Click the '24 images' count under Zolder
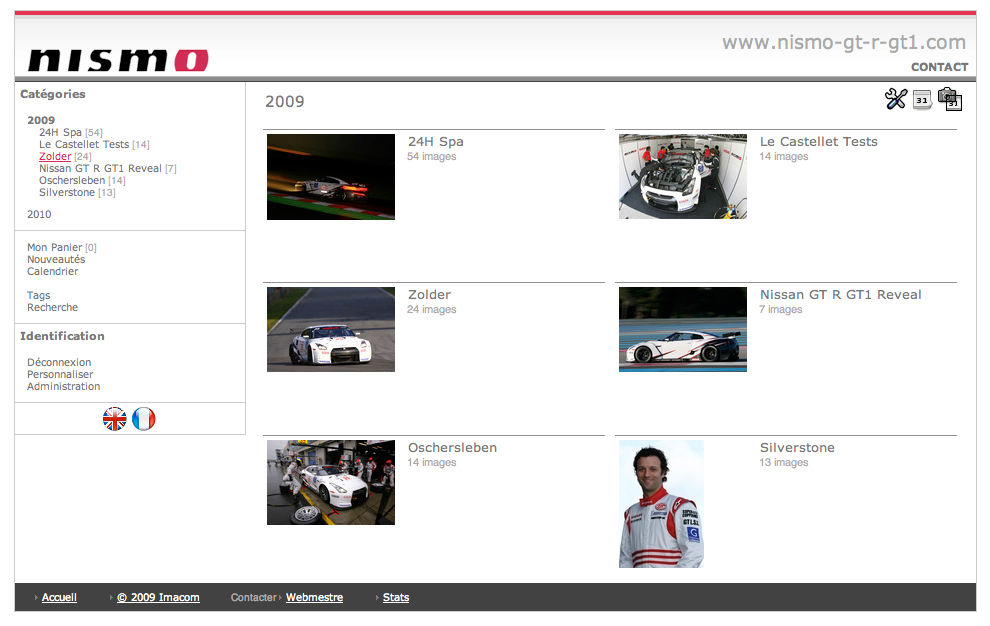Viewport: 990px width, 626px height. 432,309
